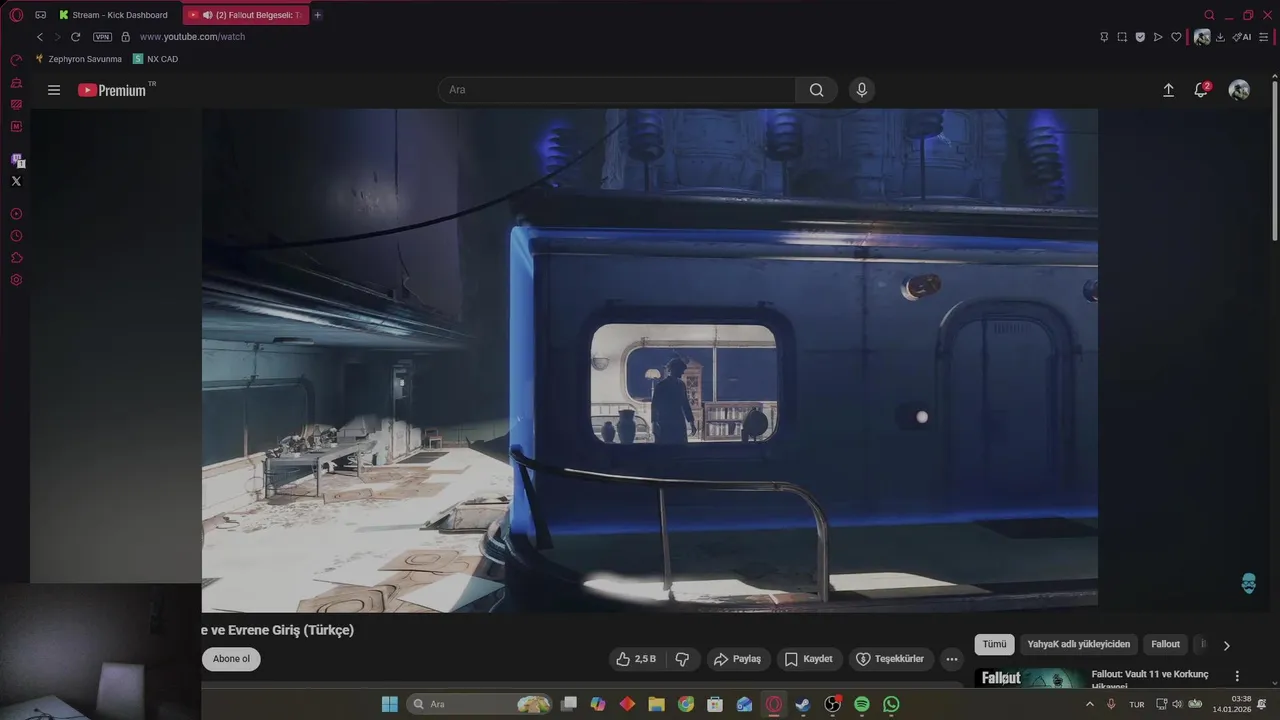Select the YahyaK adlı yükleyiciden chip
This screenshot has width=1280, height=720.
pos(1079,645)
